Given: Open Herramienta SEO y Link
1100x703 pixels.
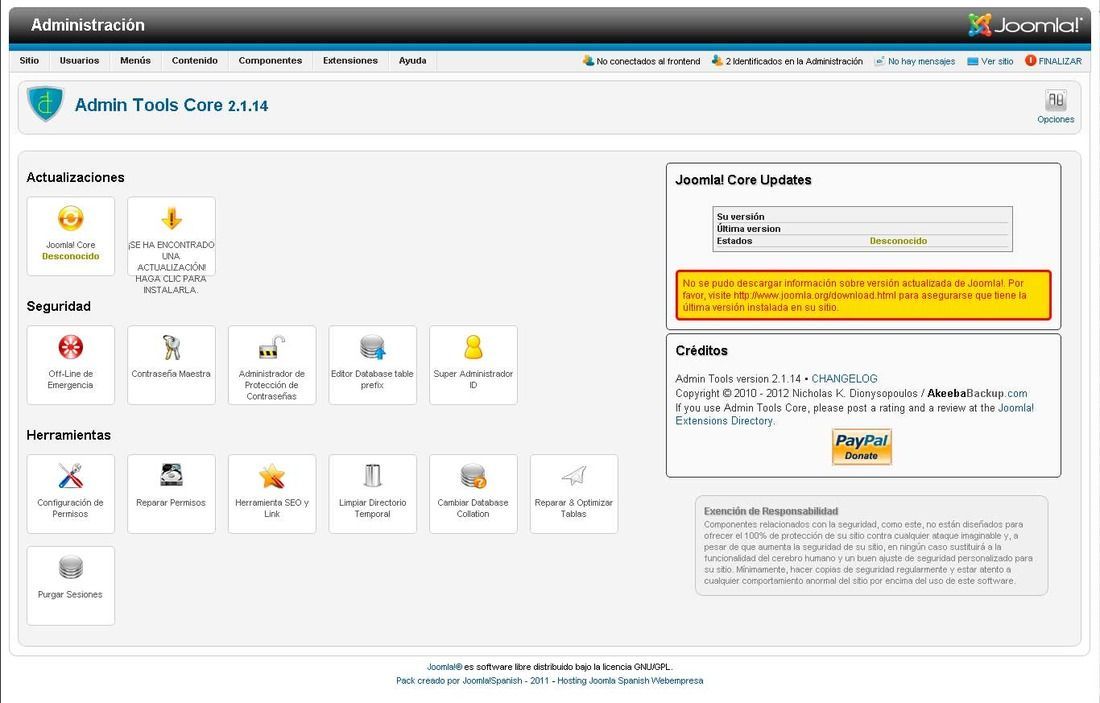Looking at the screenshot, I should point(271,494).
